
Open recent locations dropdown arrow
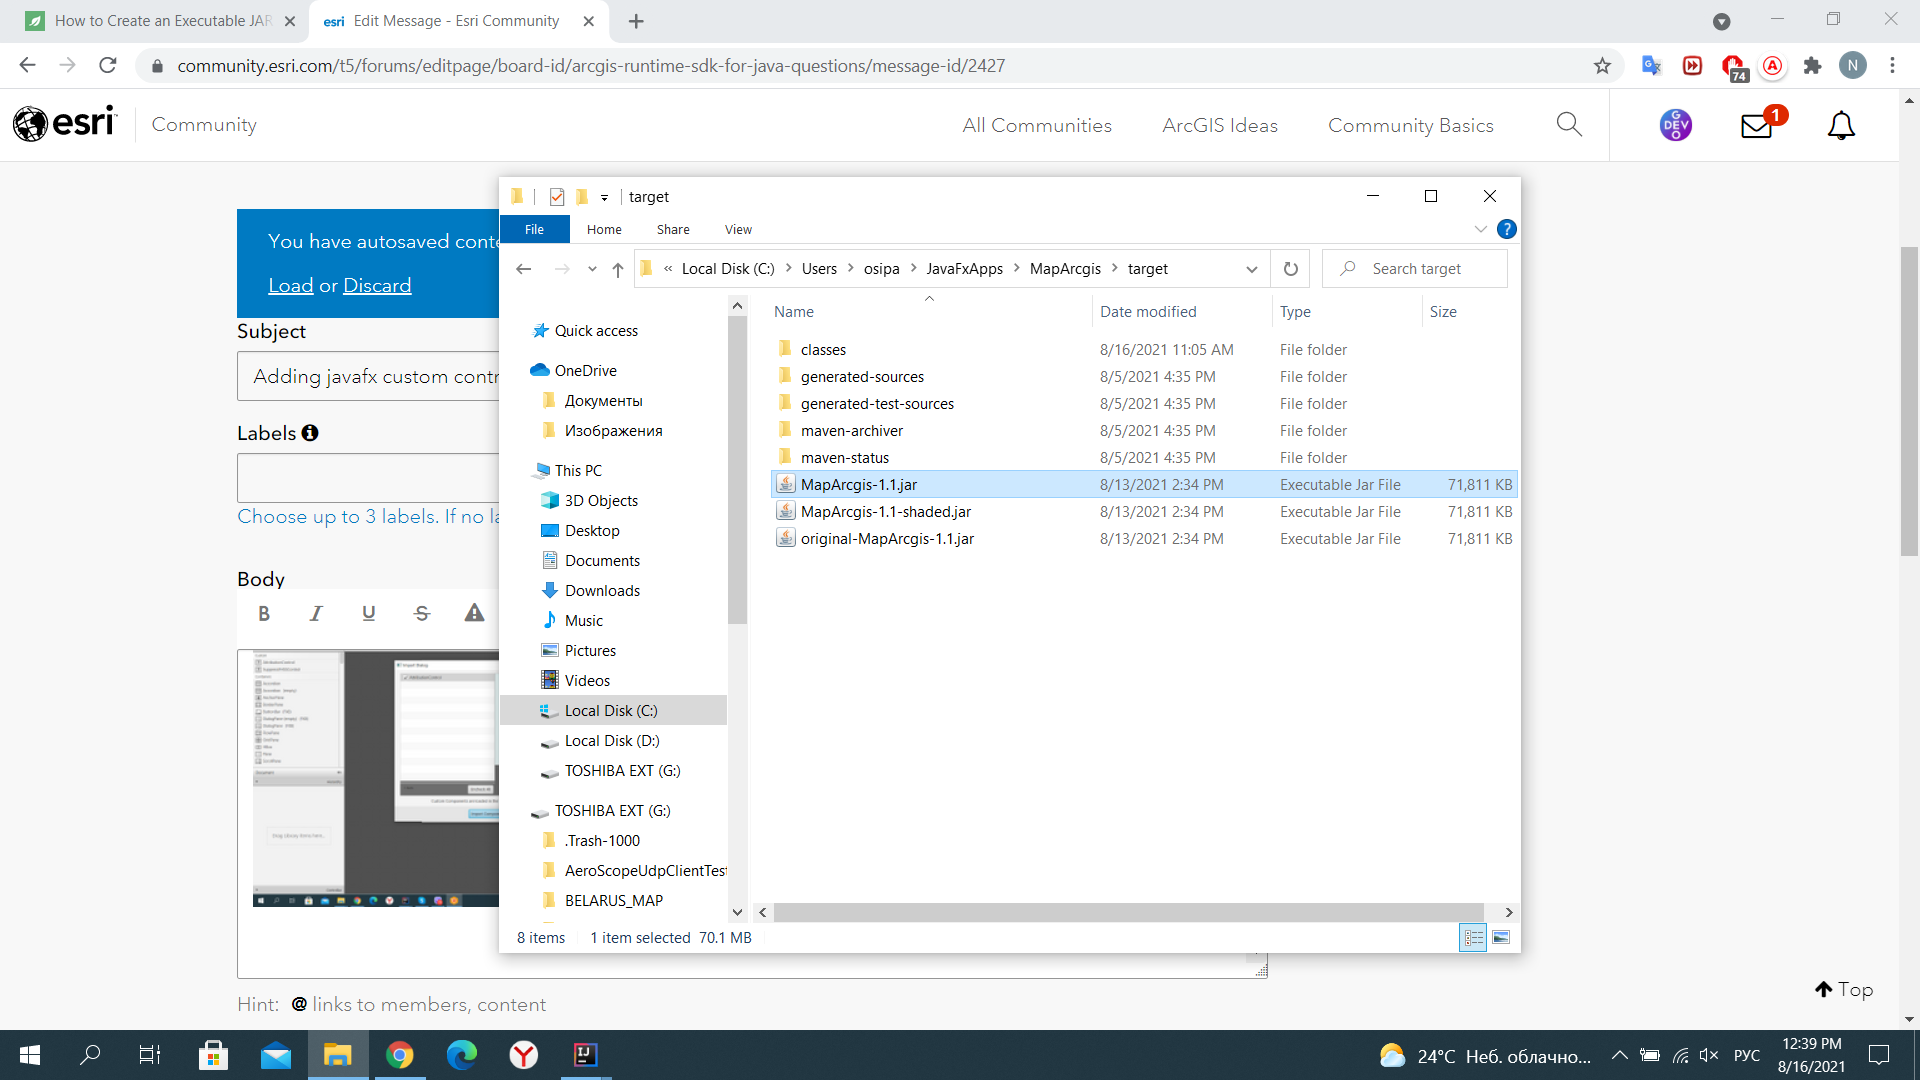click(592, 269)
